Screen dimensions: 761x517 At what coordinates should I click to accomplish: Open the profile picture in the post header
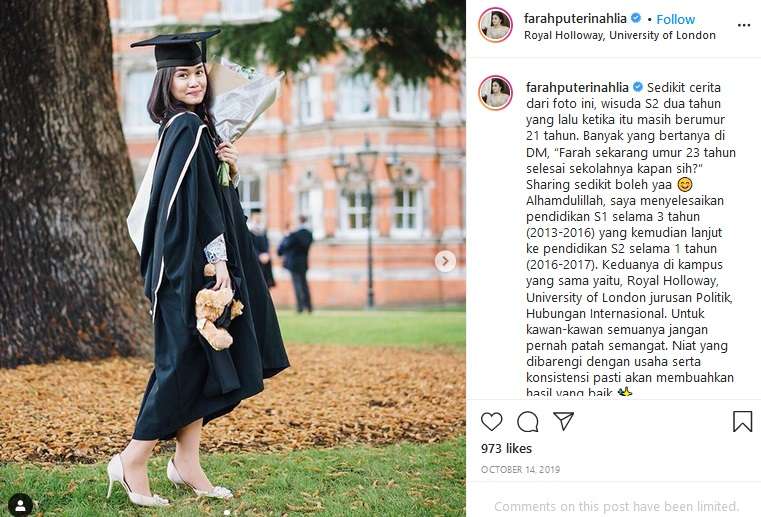(x=496, y=25)
